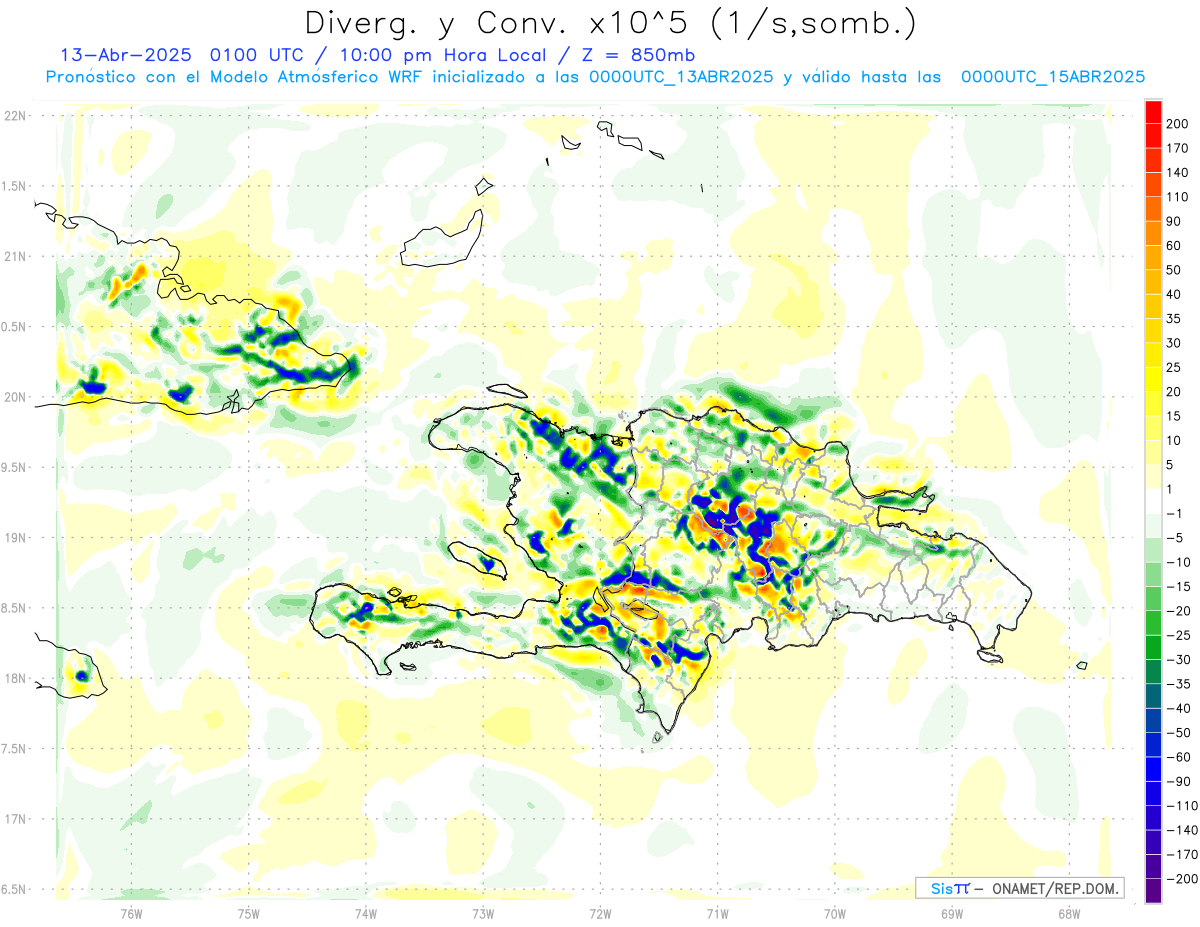
Task: Click the green legend swatch between -20 and -25
Action: pyautogui.click(x=1153, y=623)
